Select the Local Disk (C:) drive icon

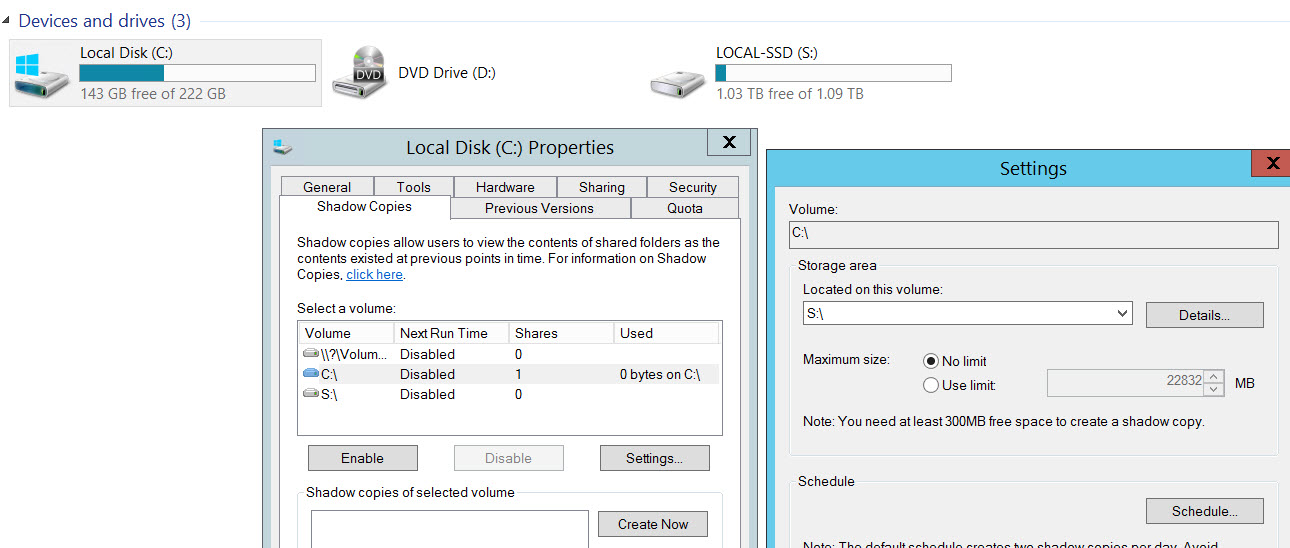click(x=42, y=74)
